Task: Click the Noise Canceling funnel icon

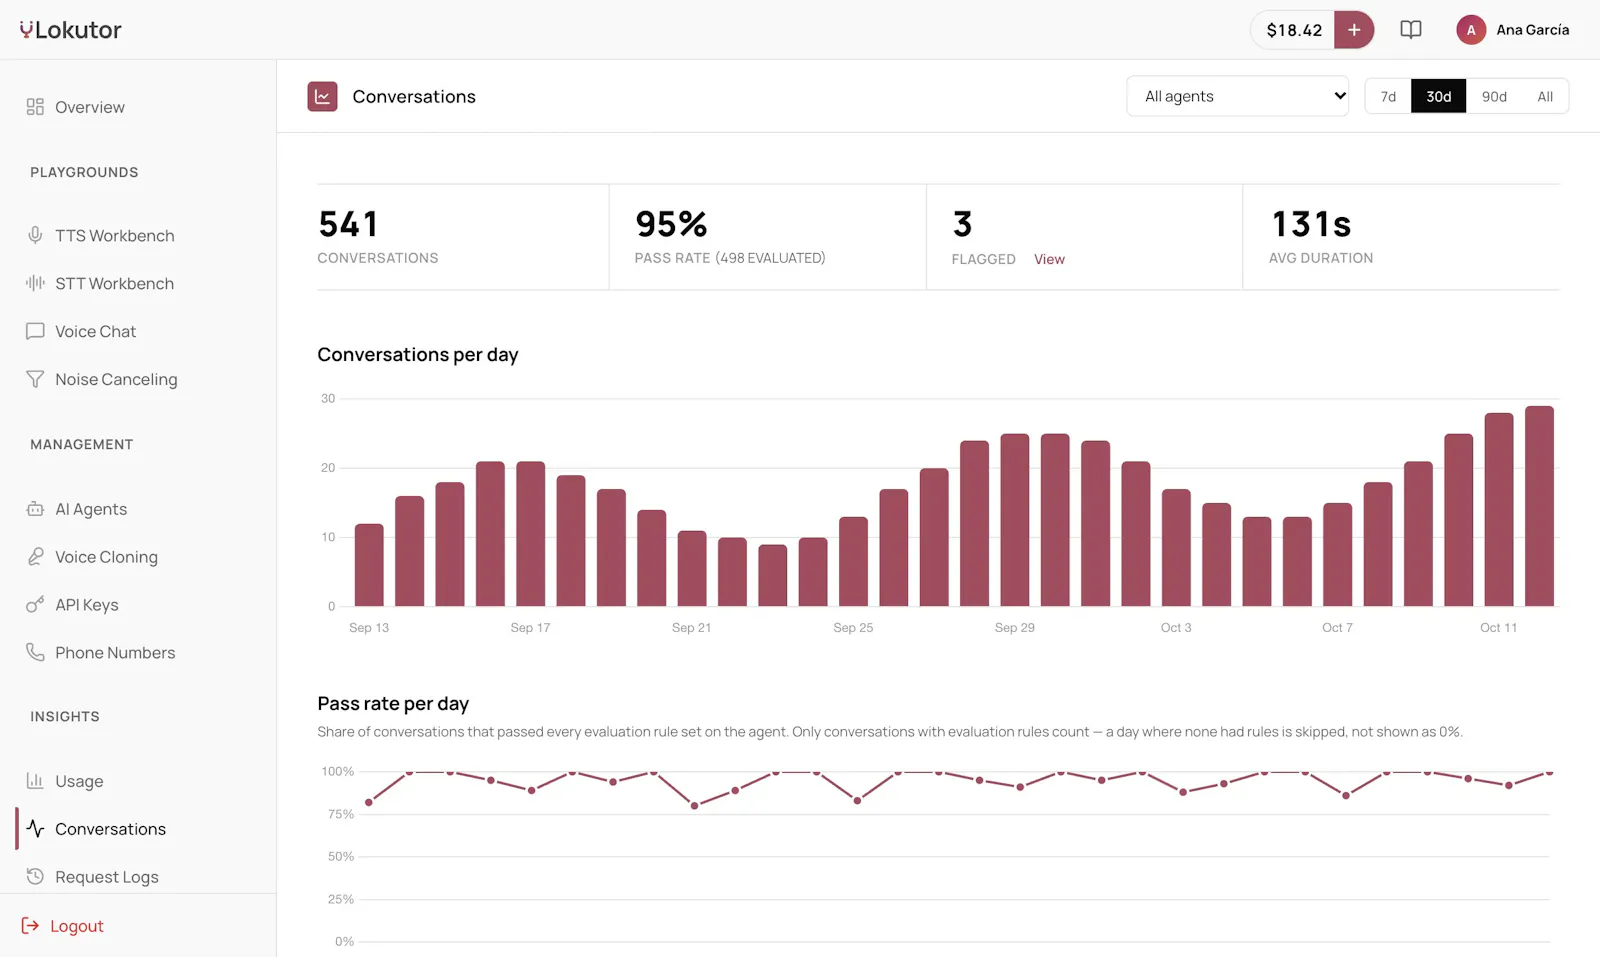Action: pos(35,379)
